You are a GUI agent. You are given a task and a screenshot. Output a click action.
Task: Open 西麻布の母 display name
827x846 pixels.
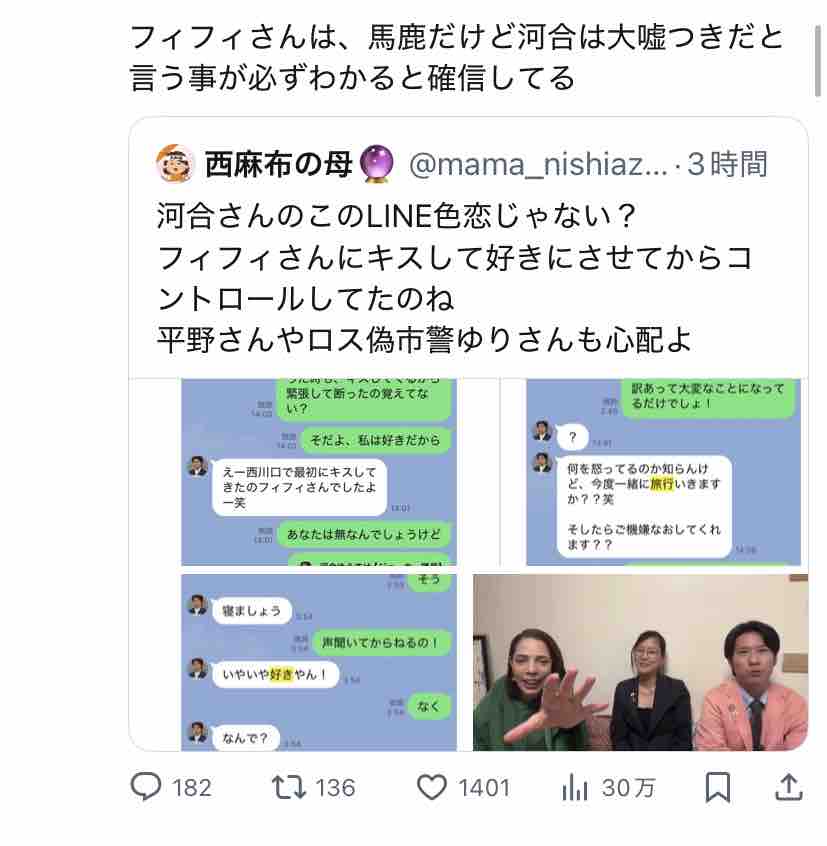(278, 164)
